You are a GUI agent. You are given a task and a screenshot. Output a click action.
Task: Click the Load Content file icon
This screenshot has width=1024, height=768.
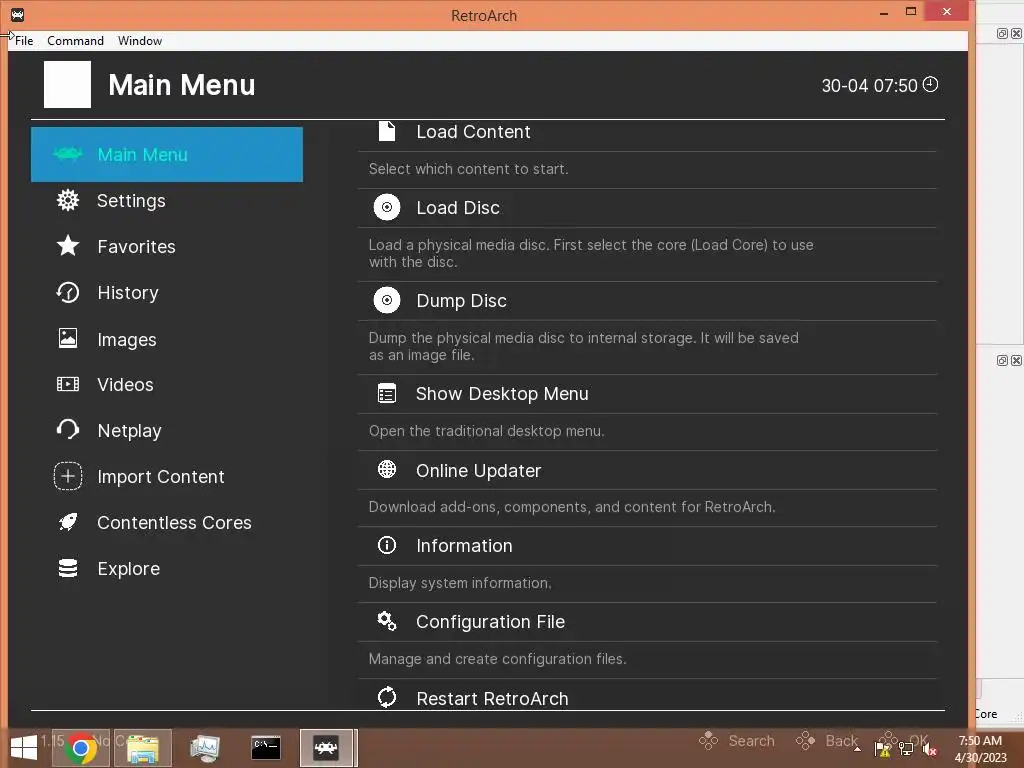click(x=387, y=131)
